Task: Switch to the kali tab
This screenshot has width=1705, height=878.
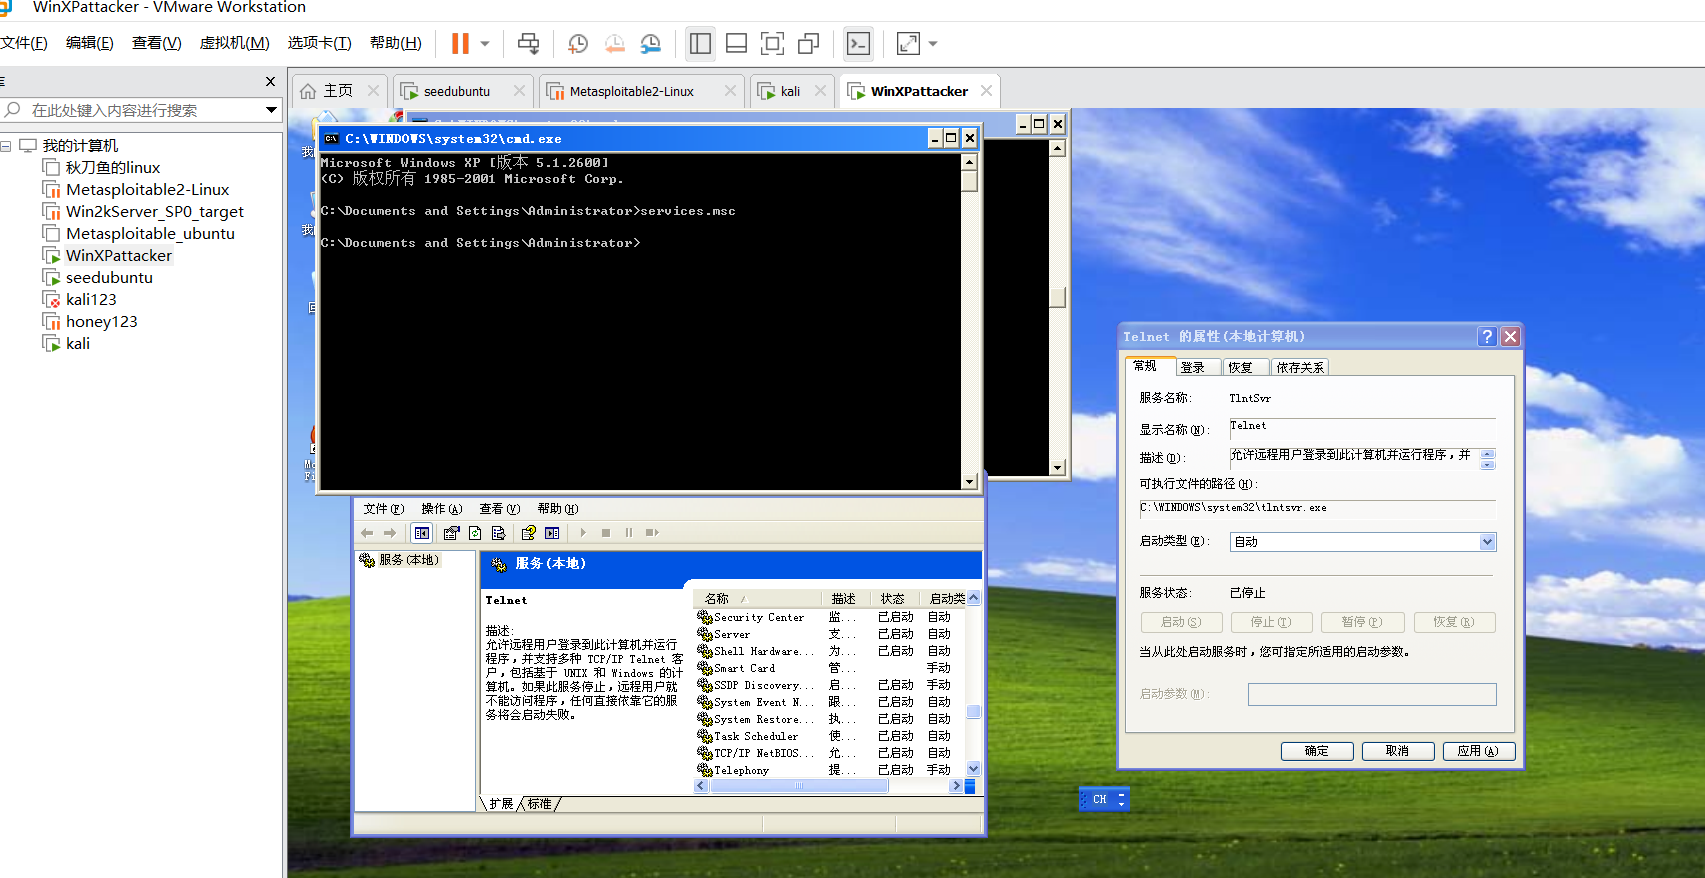Action: (790, 91)
